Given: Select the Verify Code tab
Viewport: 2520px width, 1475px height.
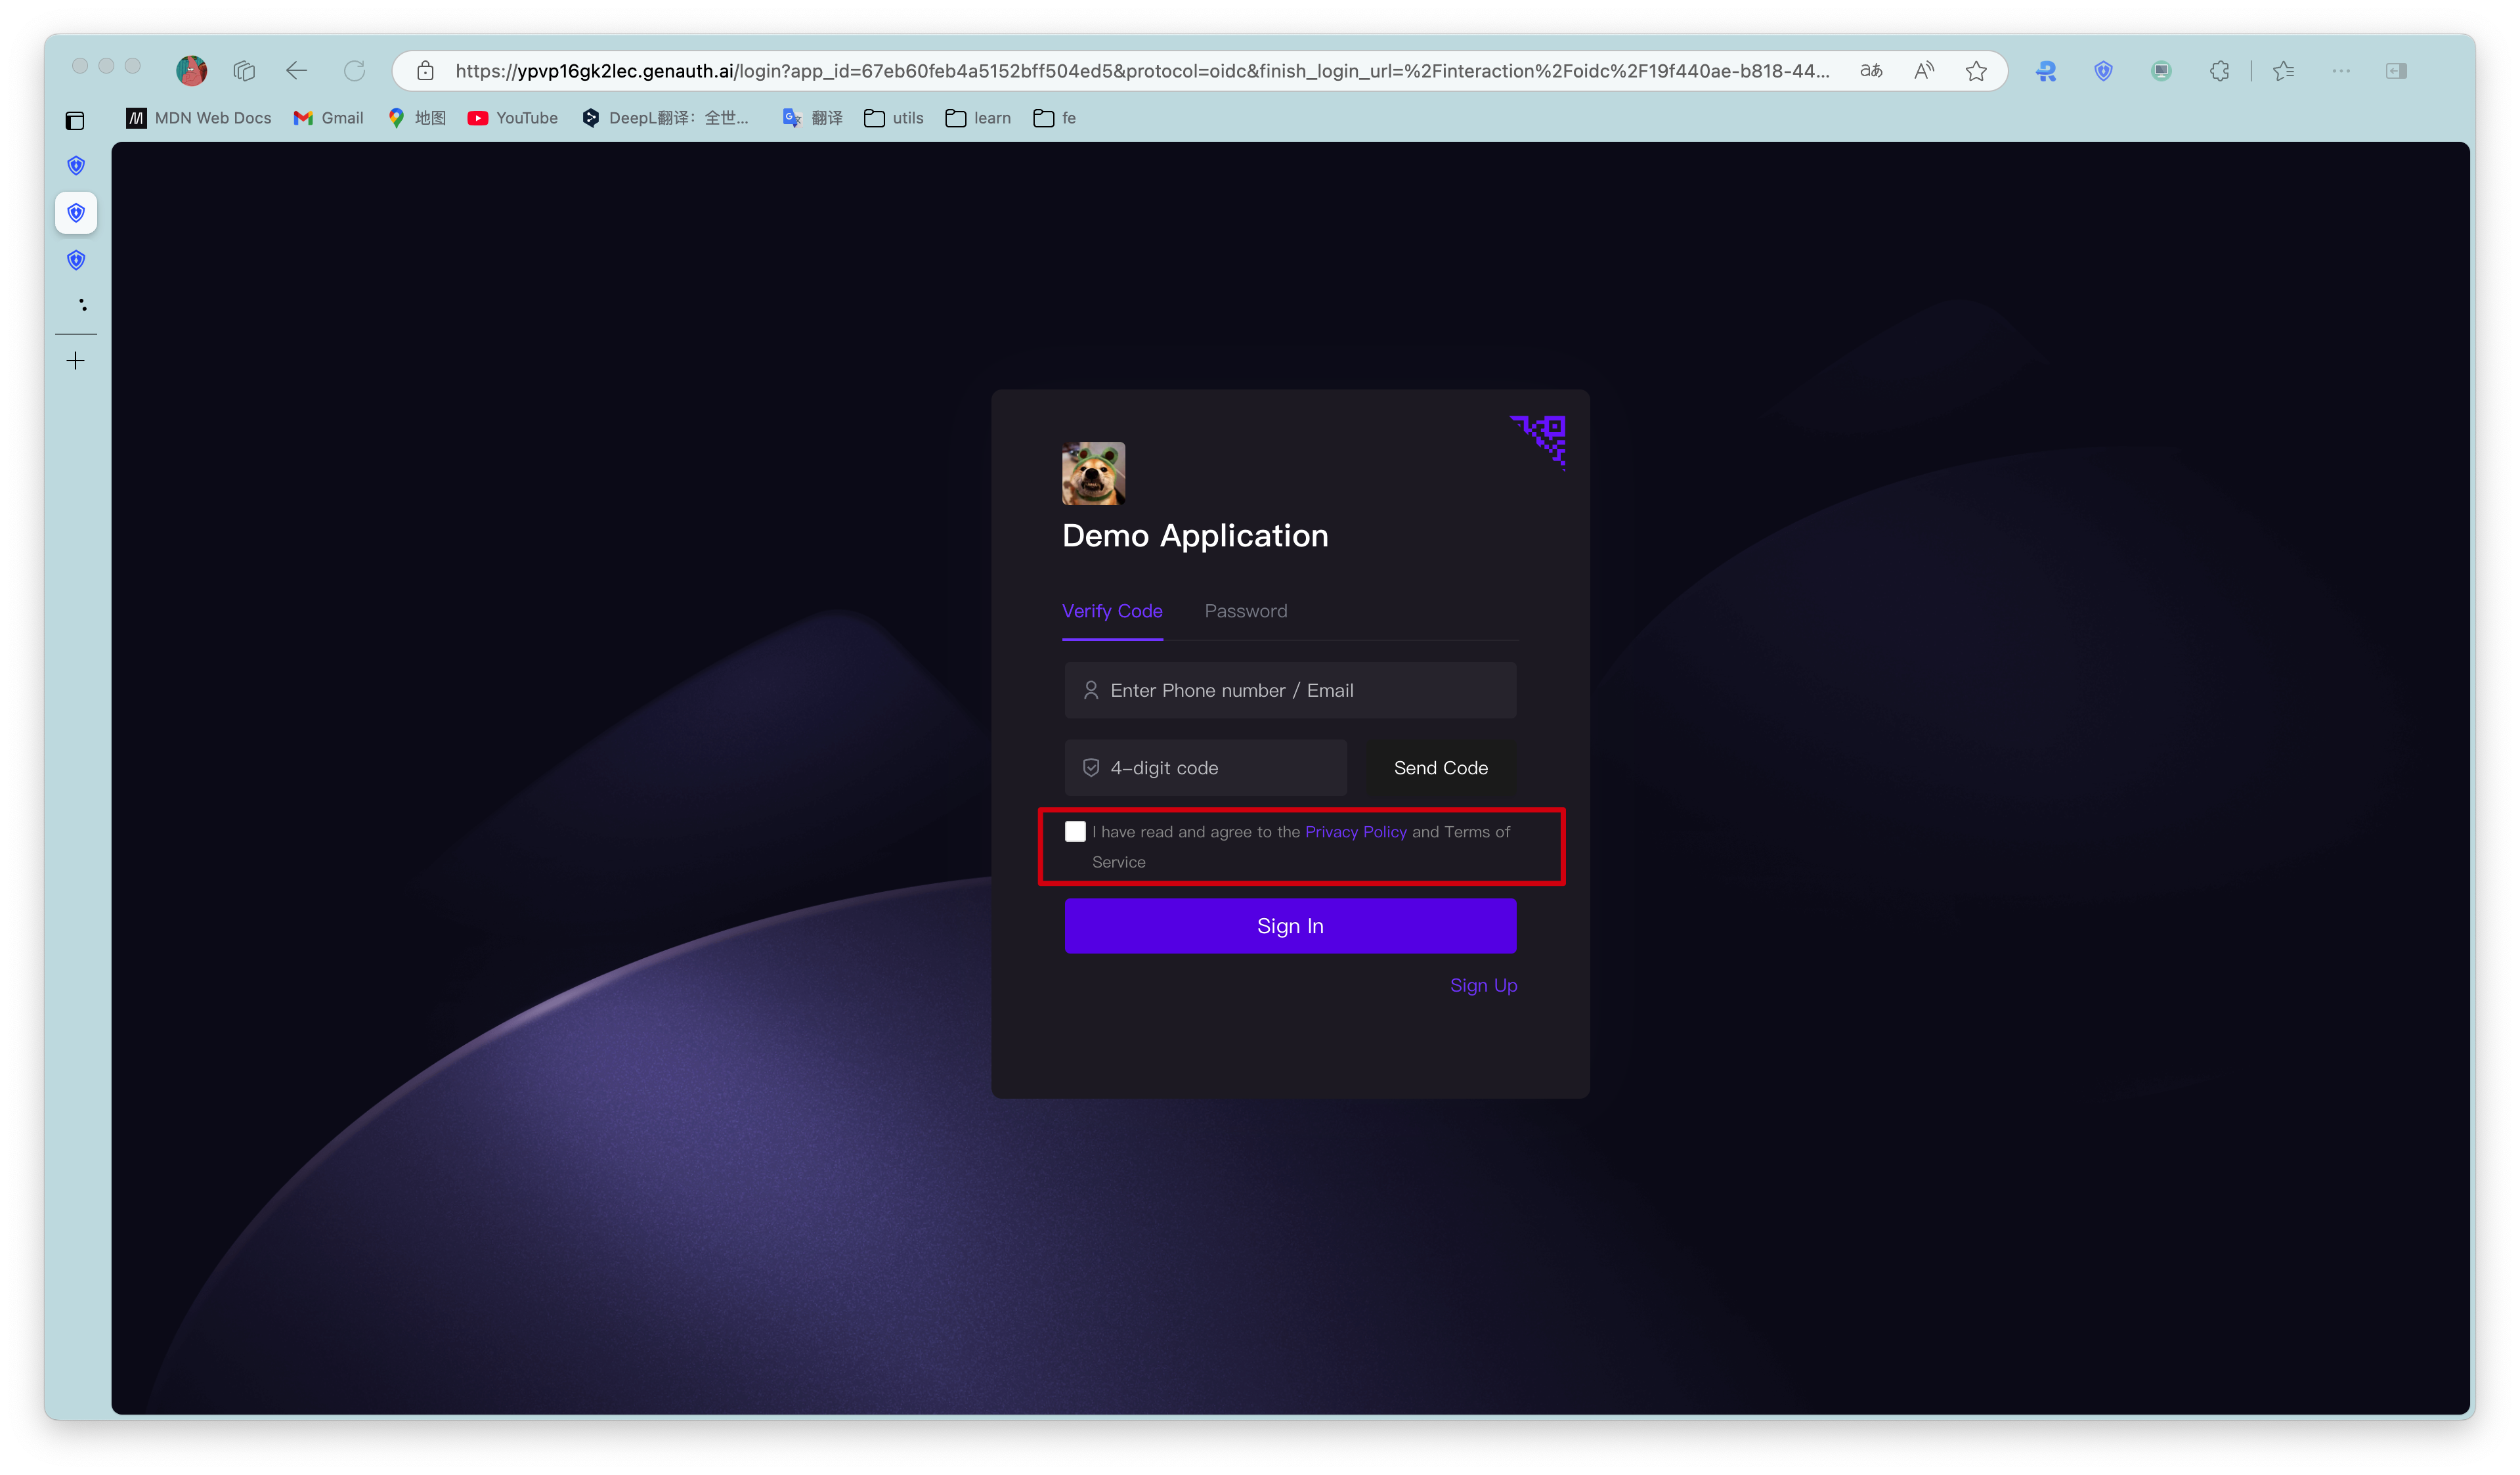Looking at the screenshot, I should pyautogui.click(x=1112, y=611).
